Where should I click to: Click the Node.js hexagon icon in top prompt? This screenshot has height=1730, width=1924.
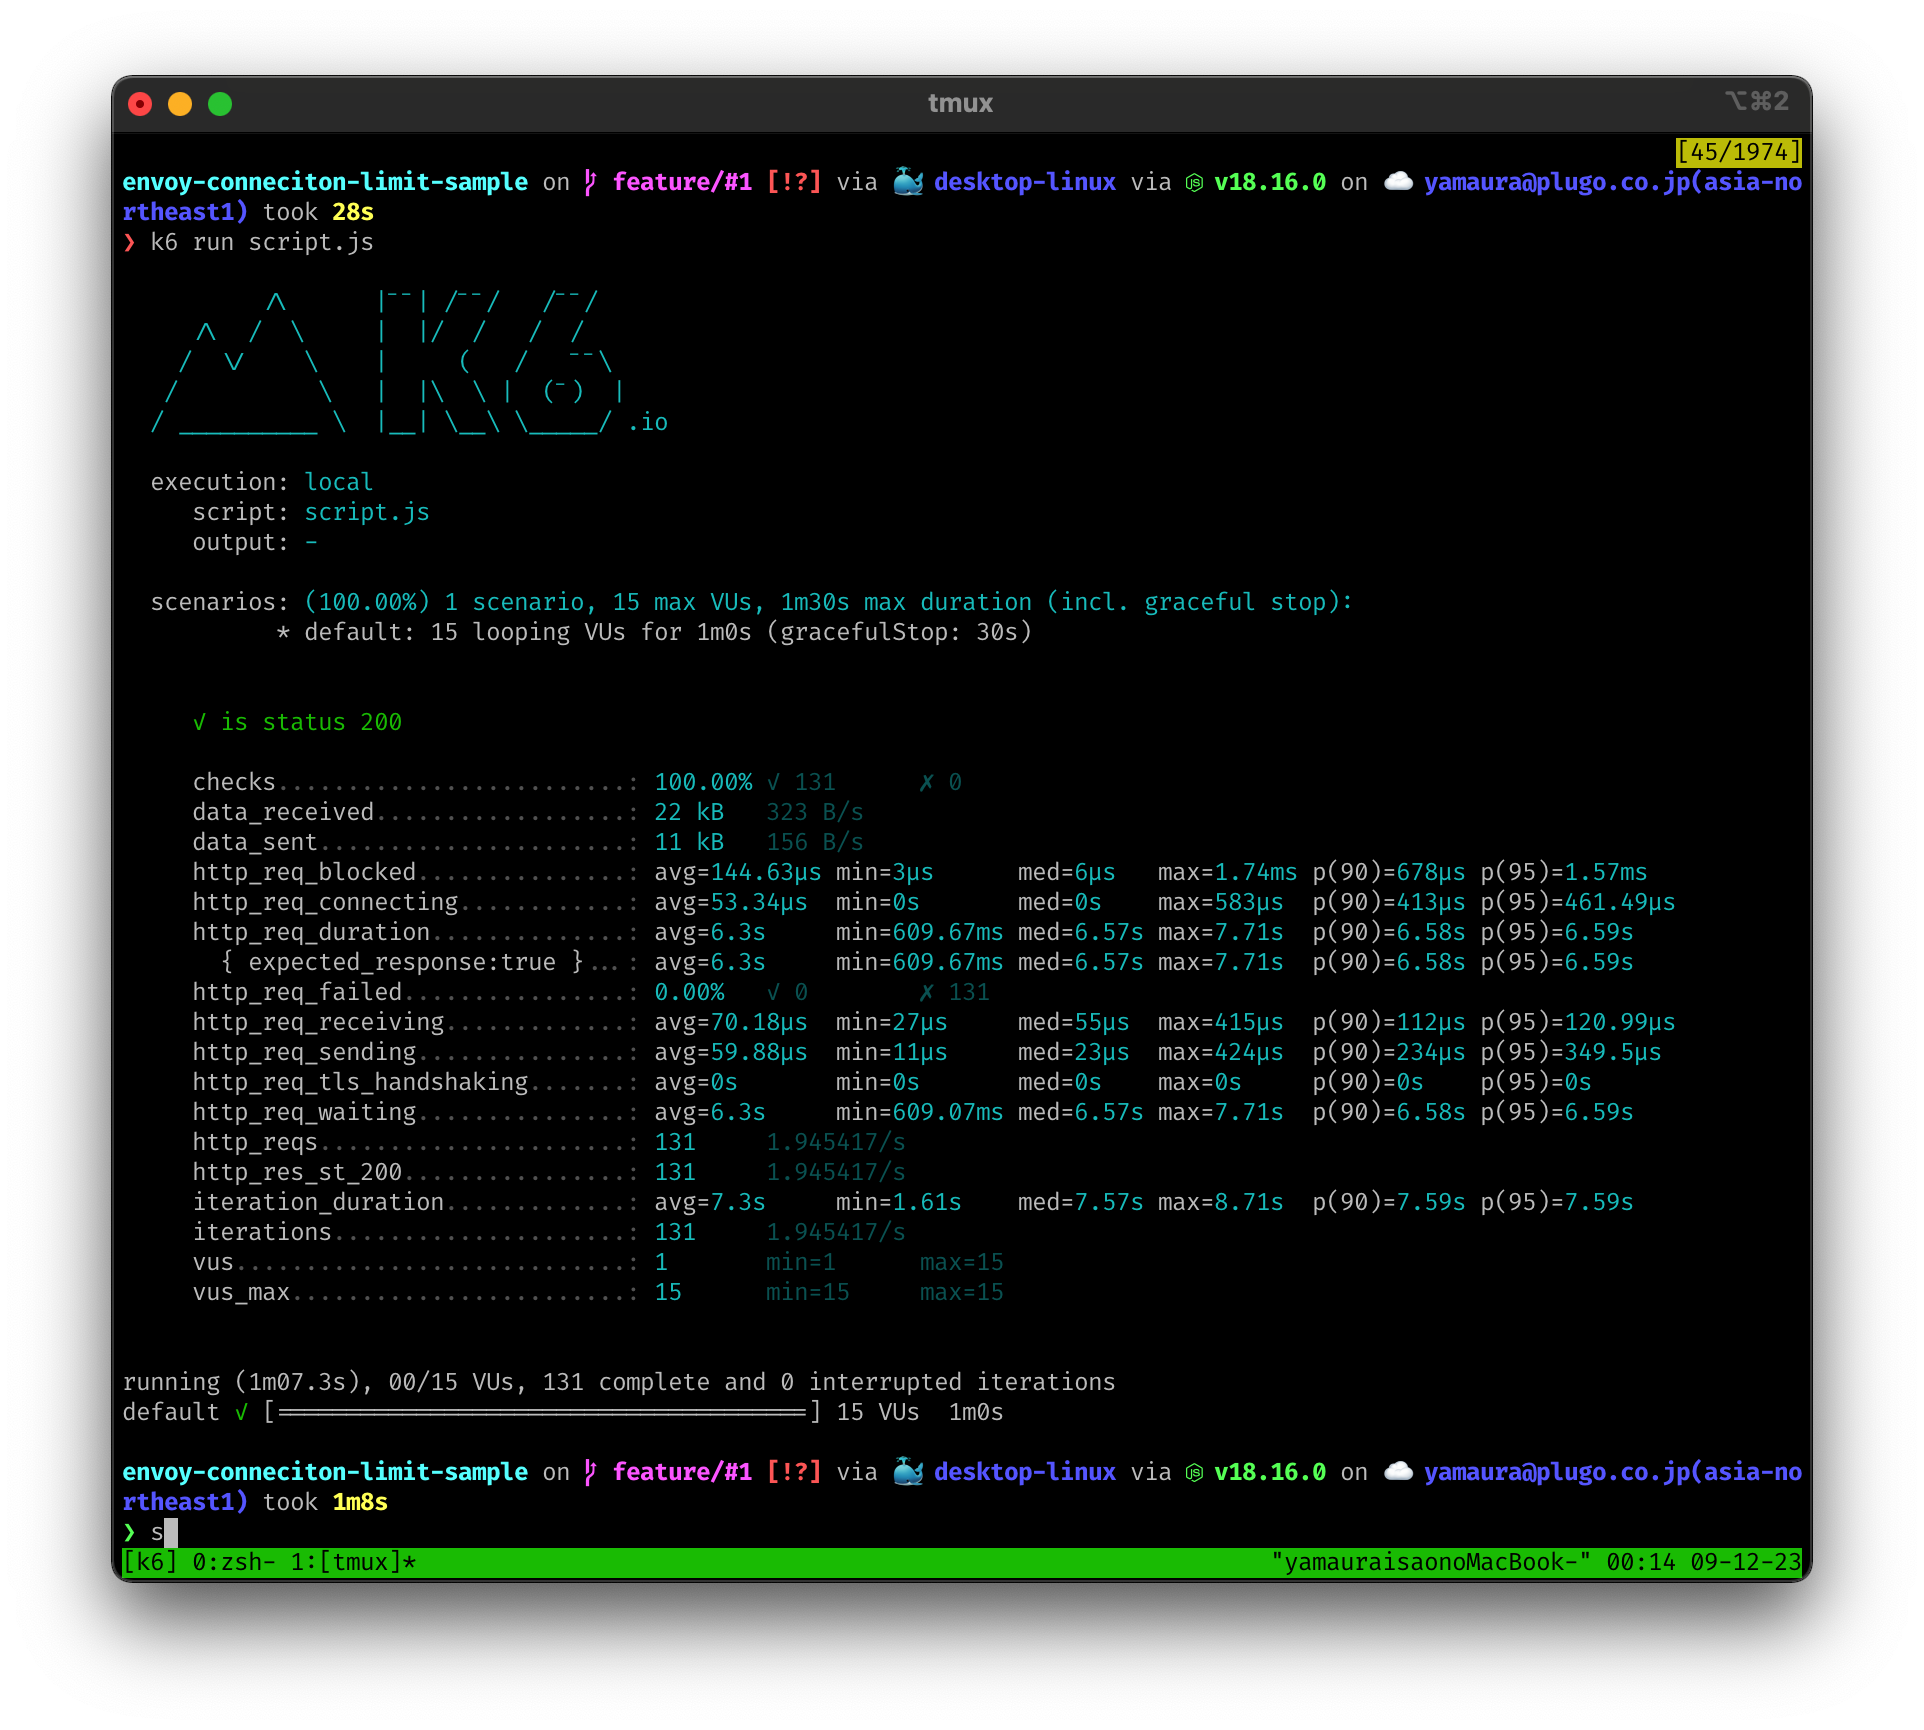point(1194,182)
